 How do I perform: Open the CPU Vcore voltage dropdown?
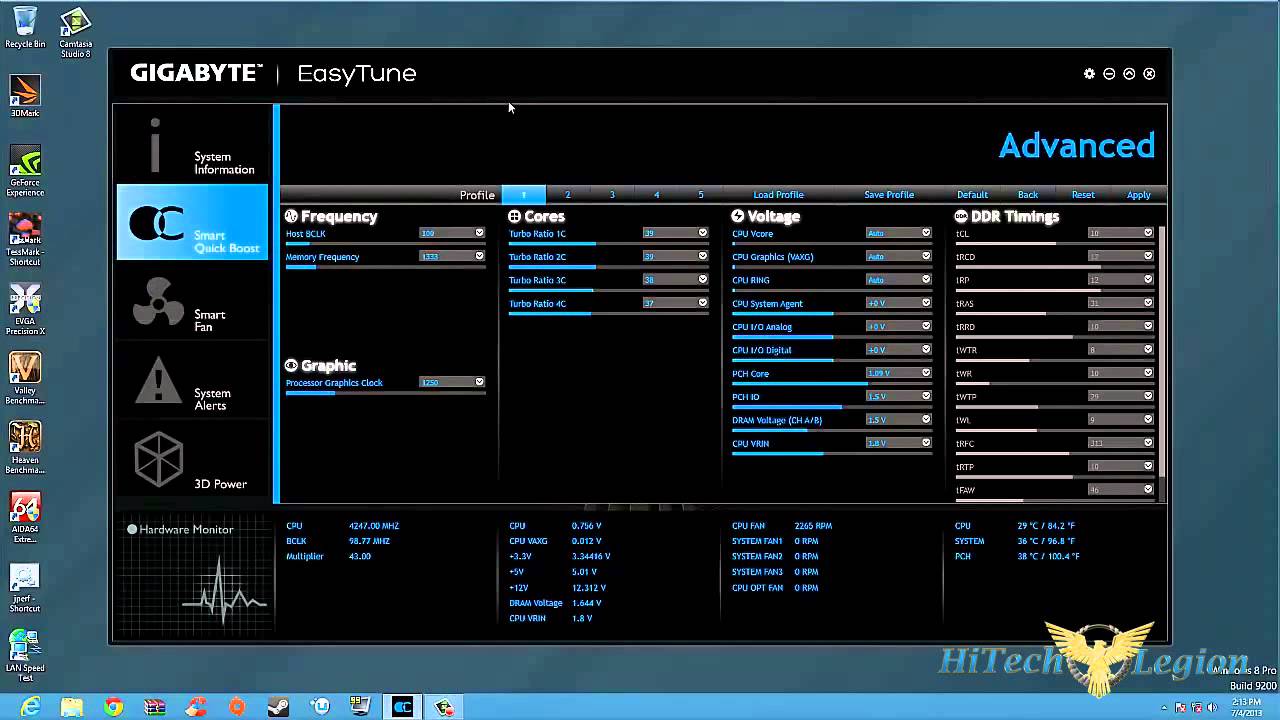click(926, 233)
